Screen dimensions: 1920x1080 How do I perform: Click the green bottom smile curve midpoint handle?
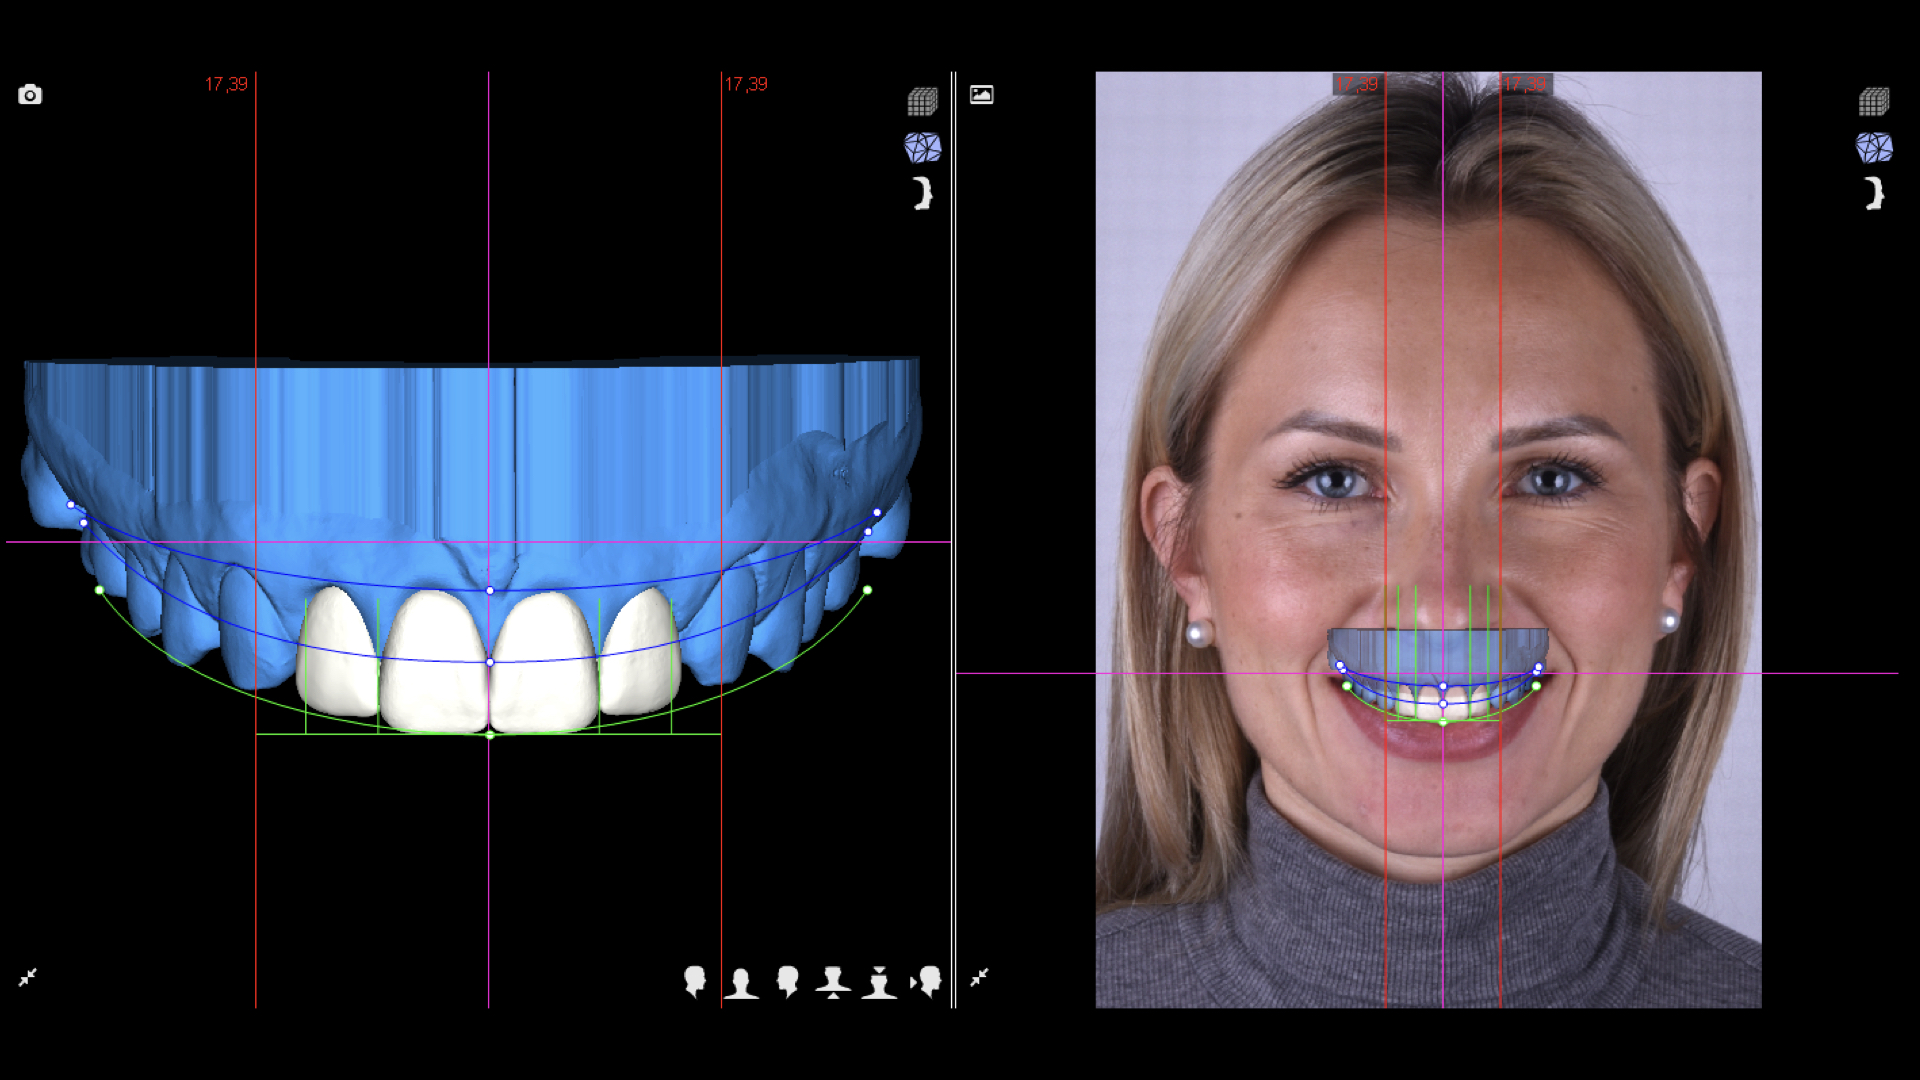coord(490,735)
